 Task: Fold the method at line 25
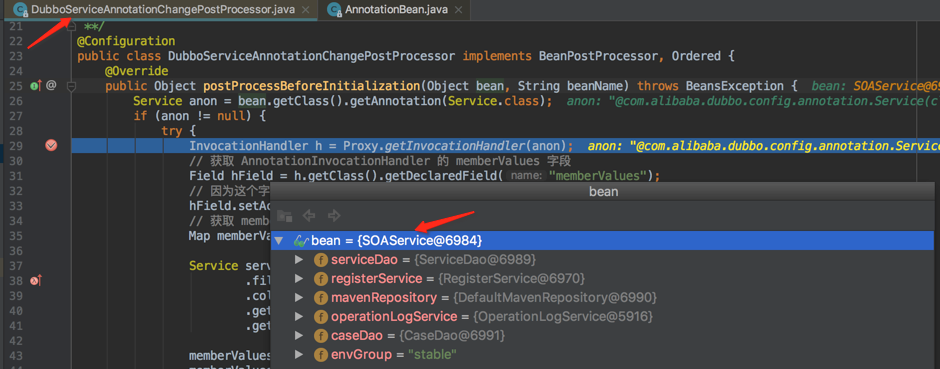tap(71, 86)
